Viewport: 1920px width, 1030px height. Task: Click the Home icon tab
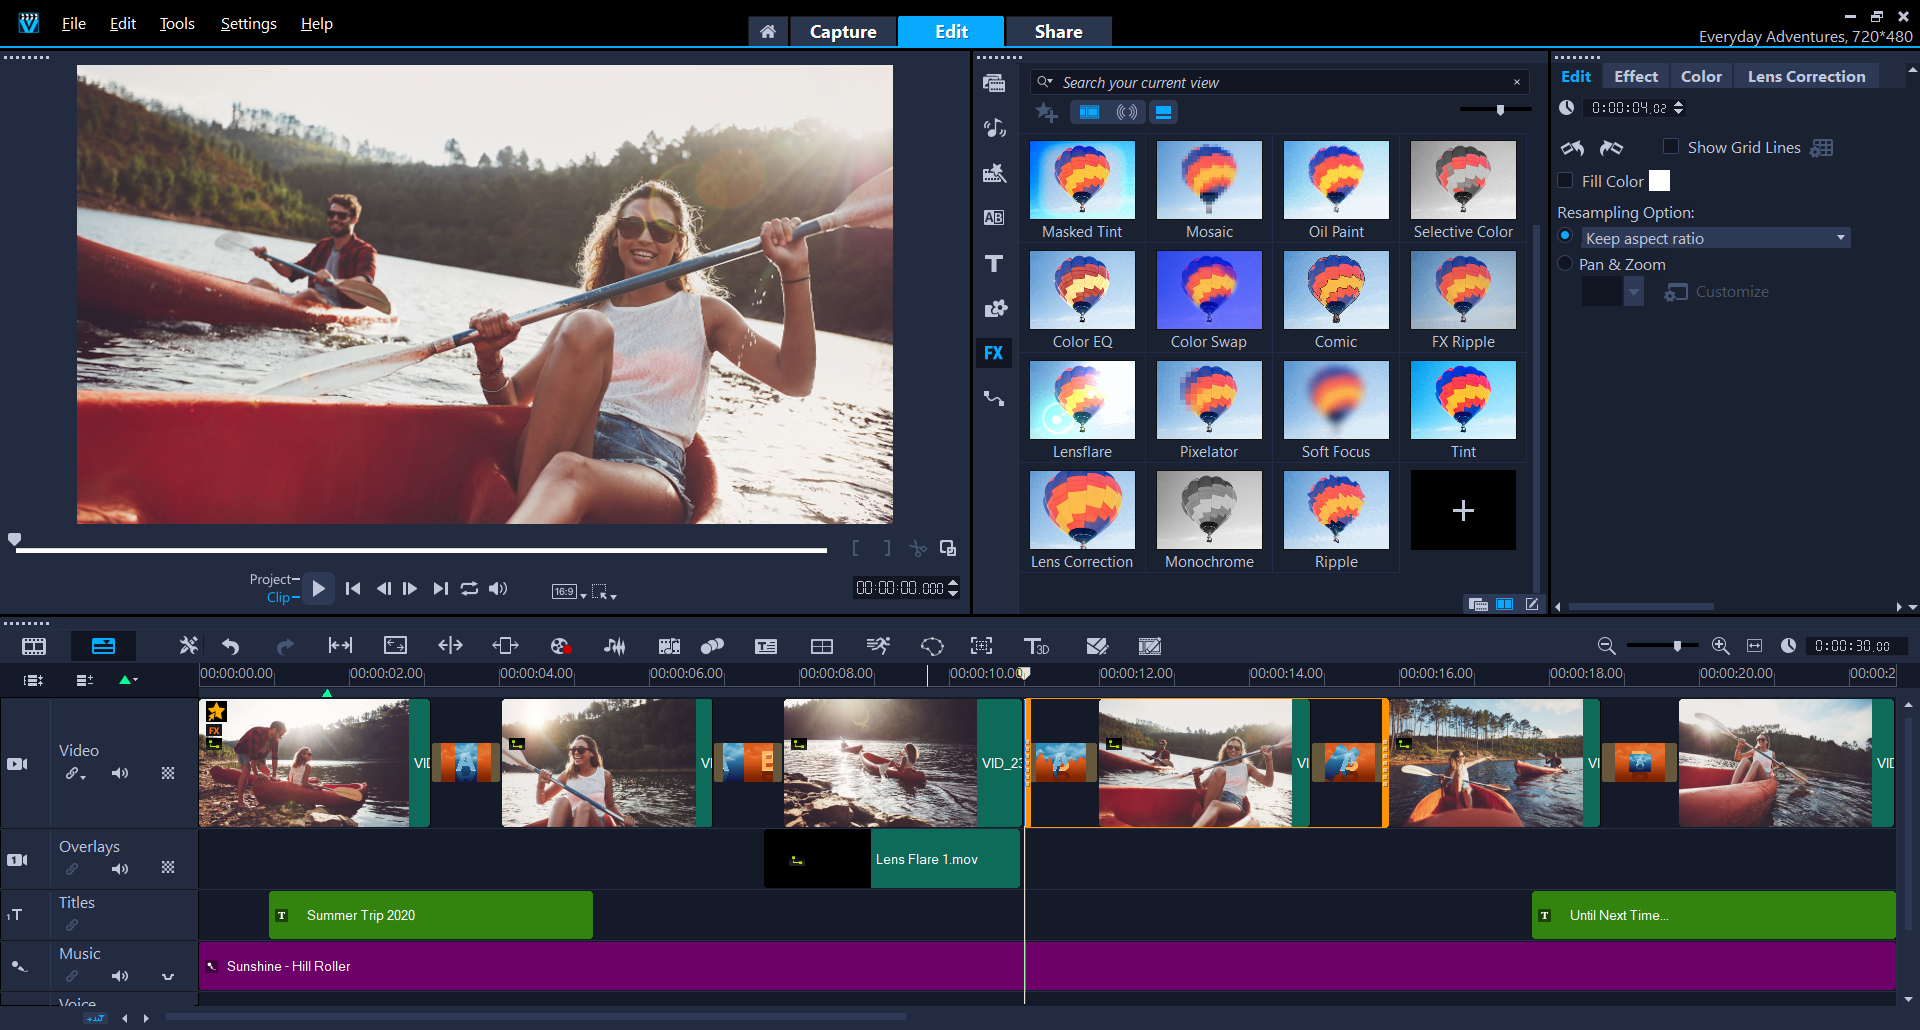click(767, 32)
